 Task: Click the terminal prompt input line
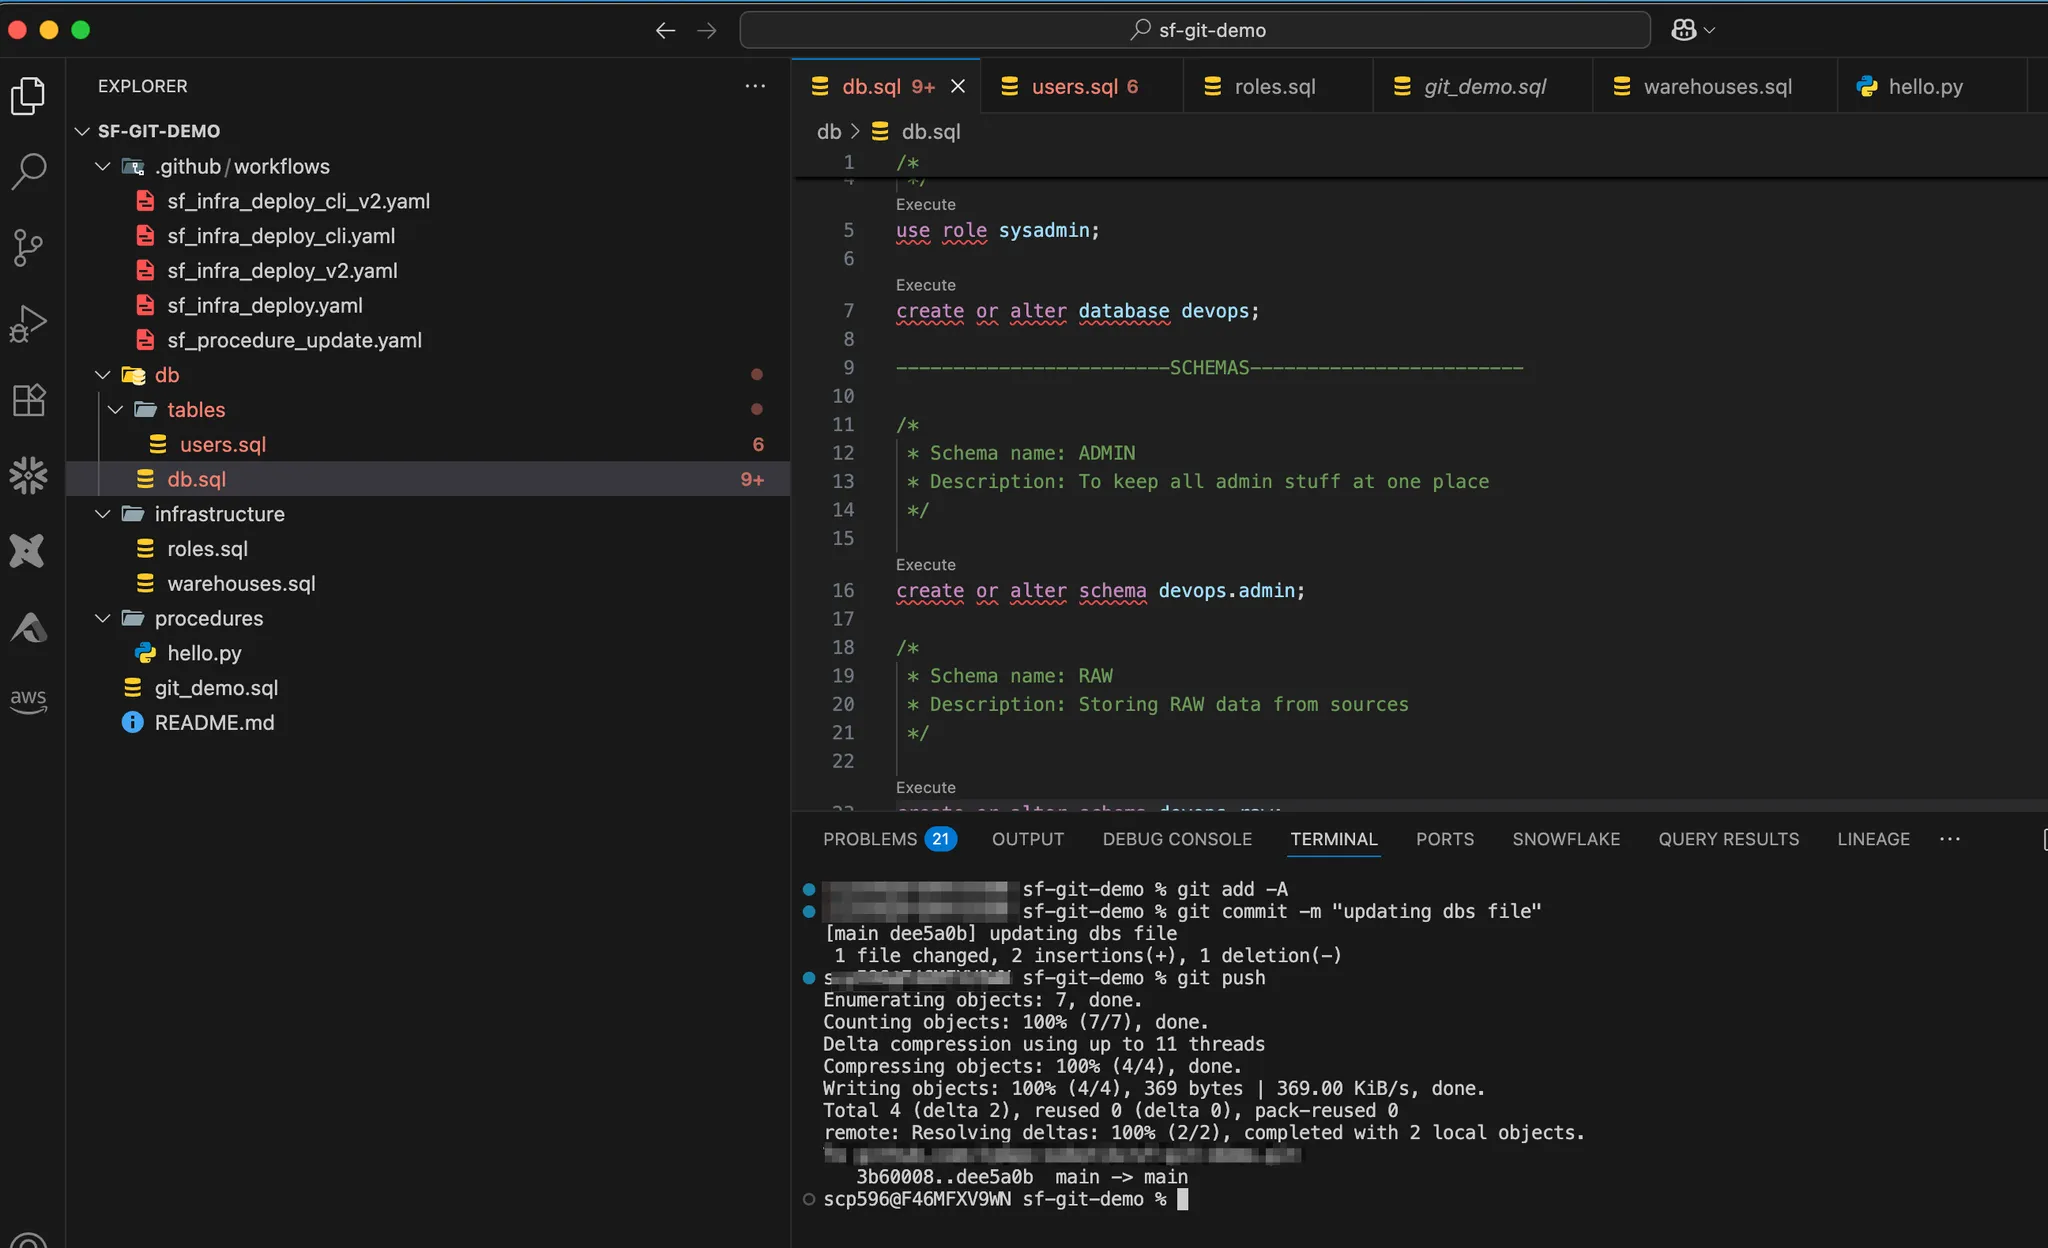click(1005, 1199)
